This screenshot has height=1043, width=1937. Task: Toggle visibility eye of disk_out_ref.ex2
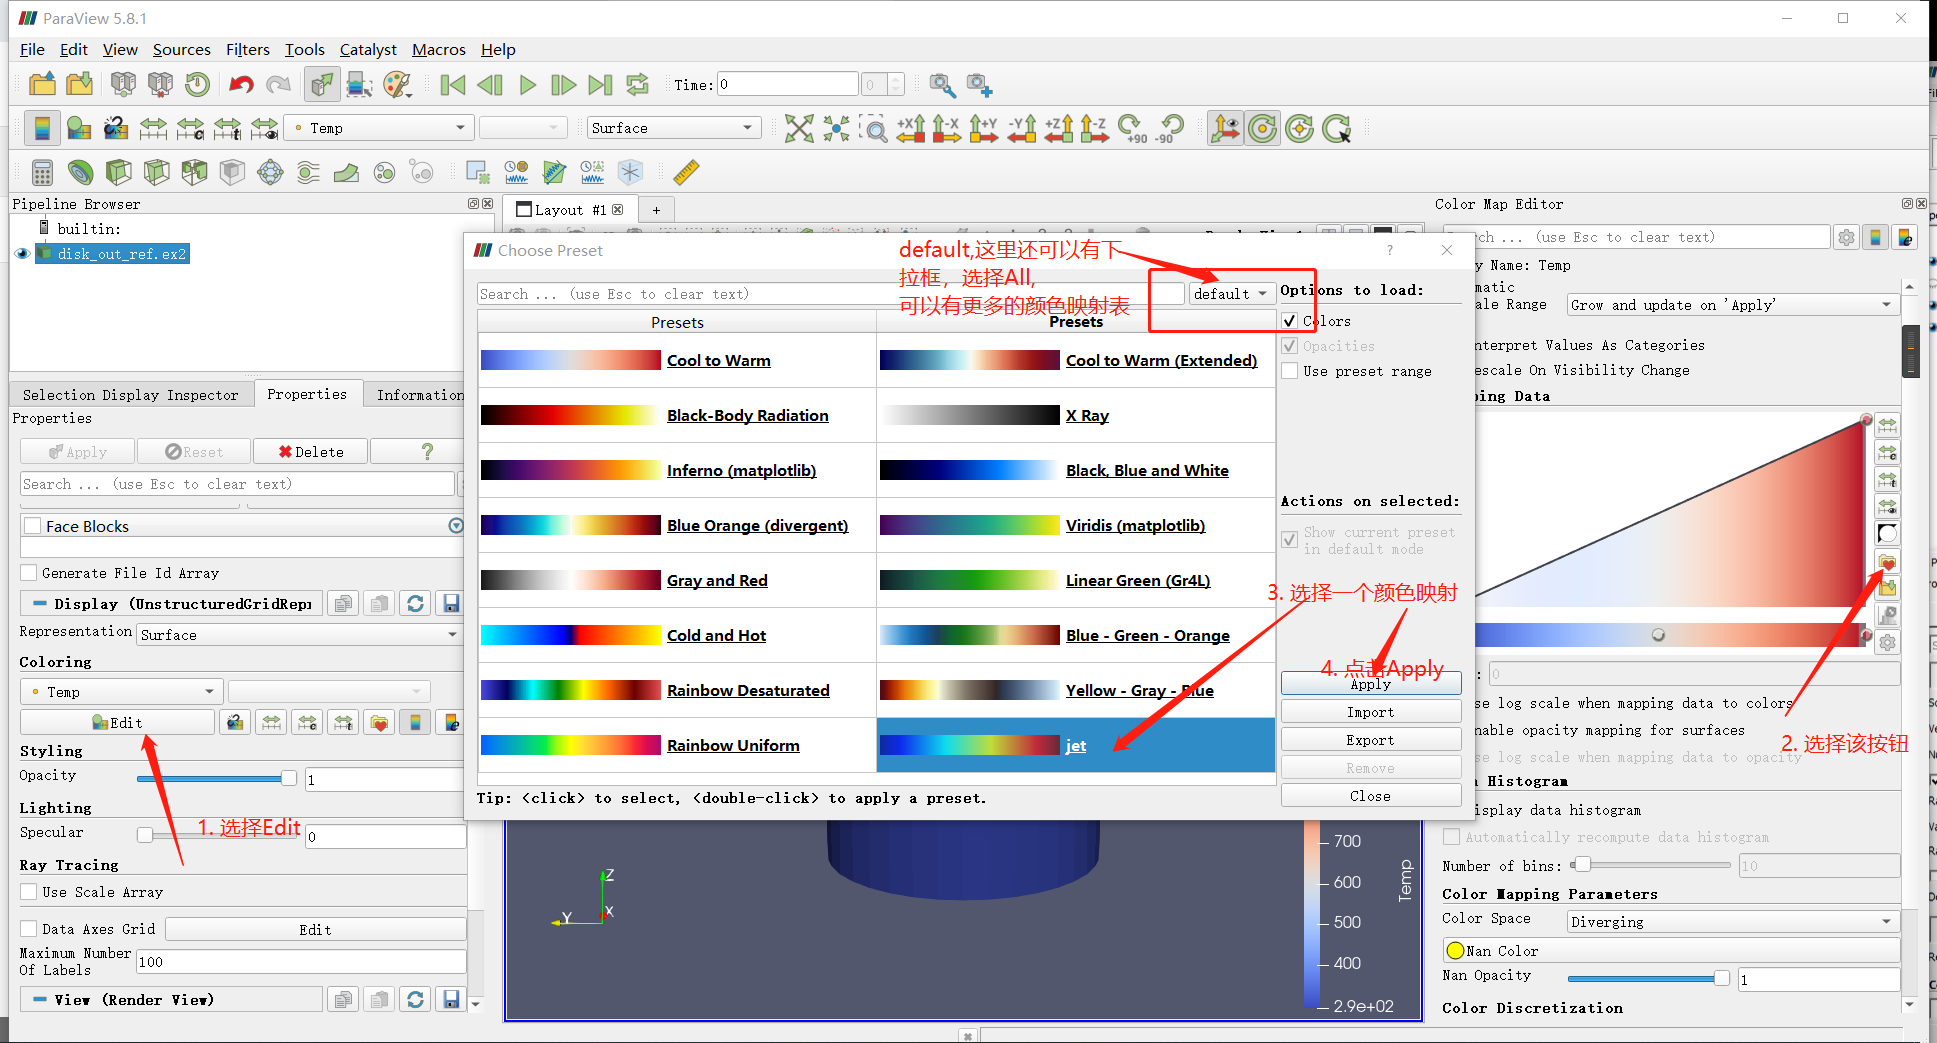[x=22, y=253]
